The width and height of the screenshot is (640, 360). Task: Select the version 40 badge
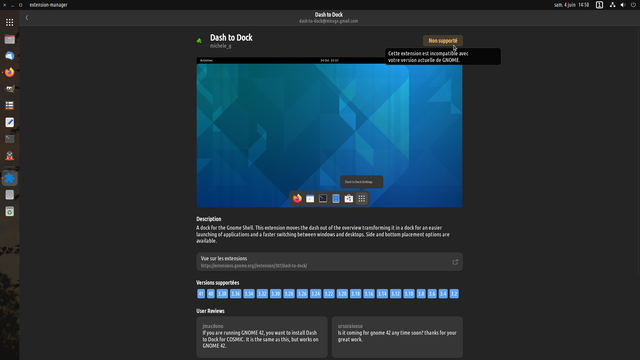211,294
